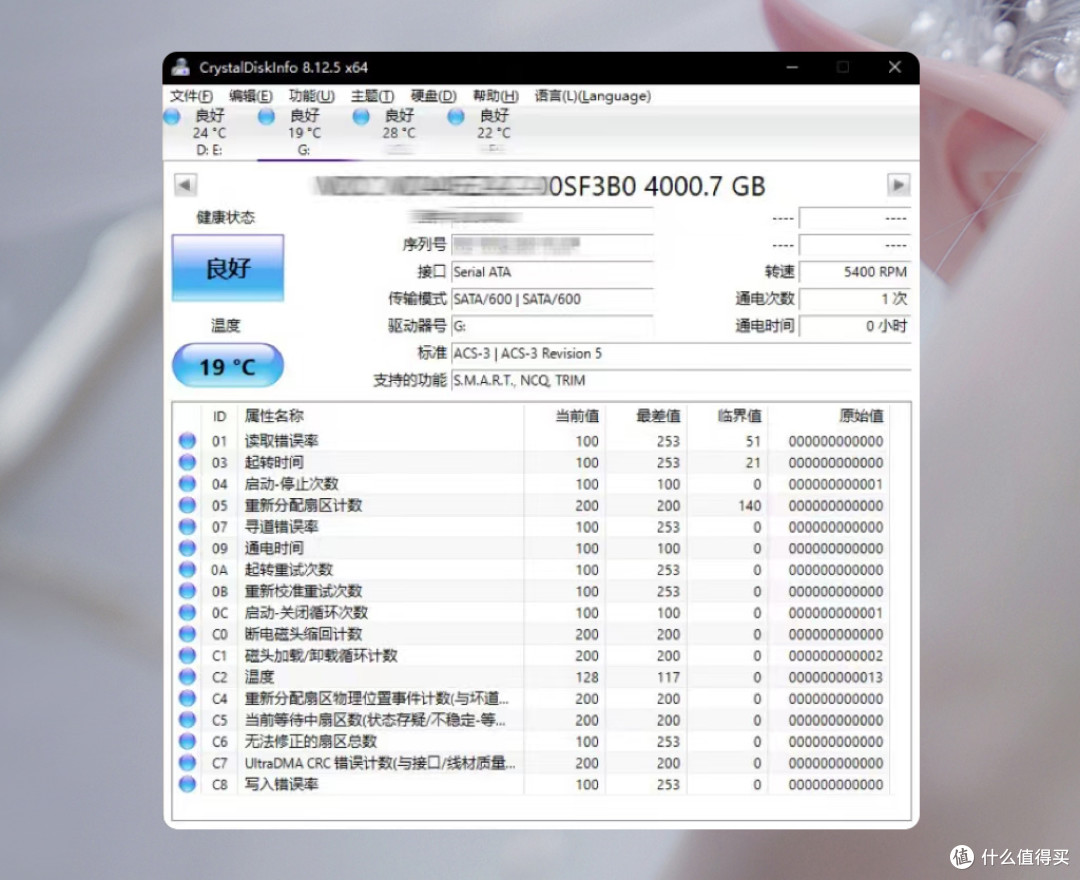Click status orb for C8 写入错误率
Screen dimensions: 1080x880
187,784
